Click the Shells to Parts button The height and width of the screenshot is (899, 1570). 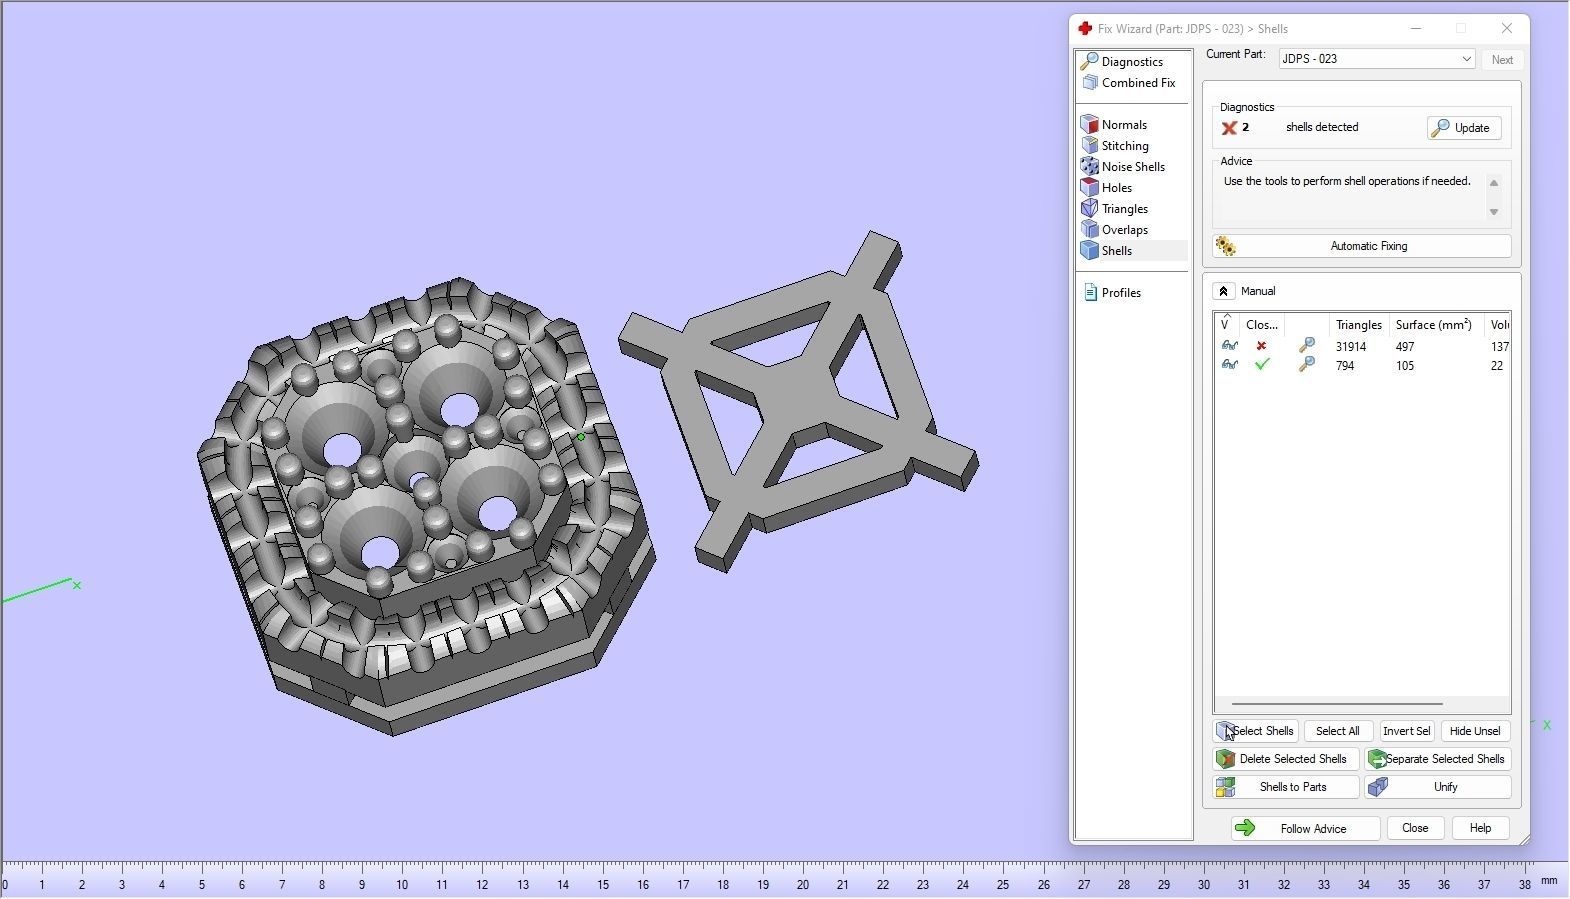(x=1286, y=787)
